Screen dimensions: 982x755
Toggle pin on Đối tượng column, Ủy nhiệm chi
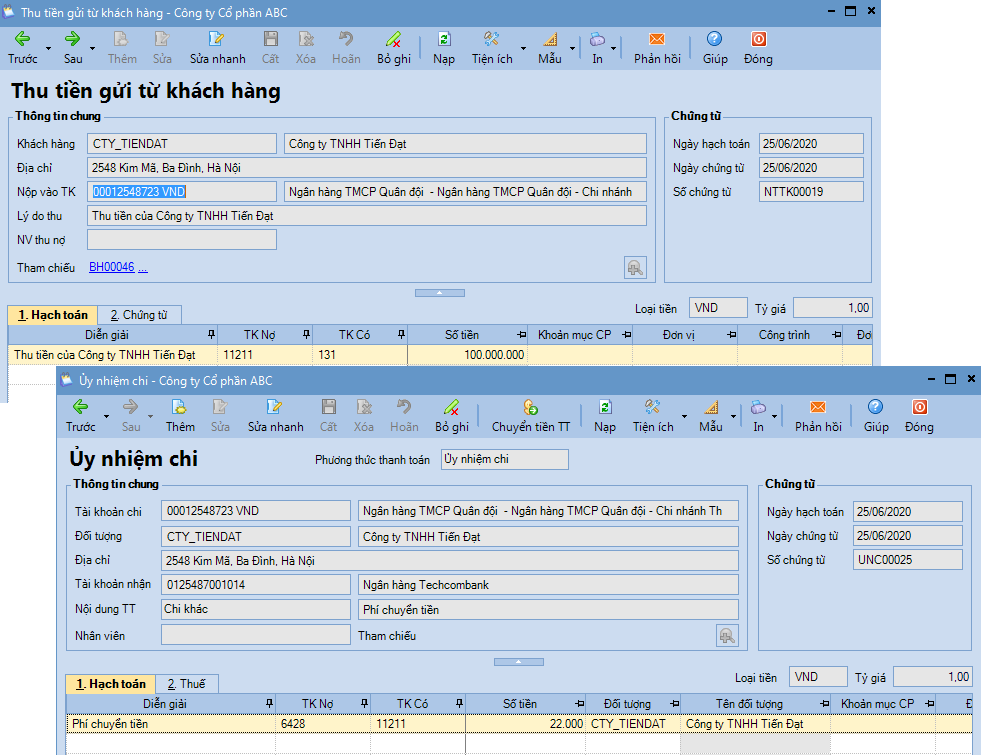[x=674, y=704]
